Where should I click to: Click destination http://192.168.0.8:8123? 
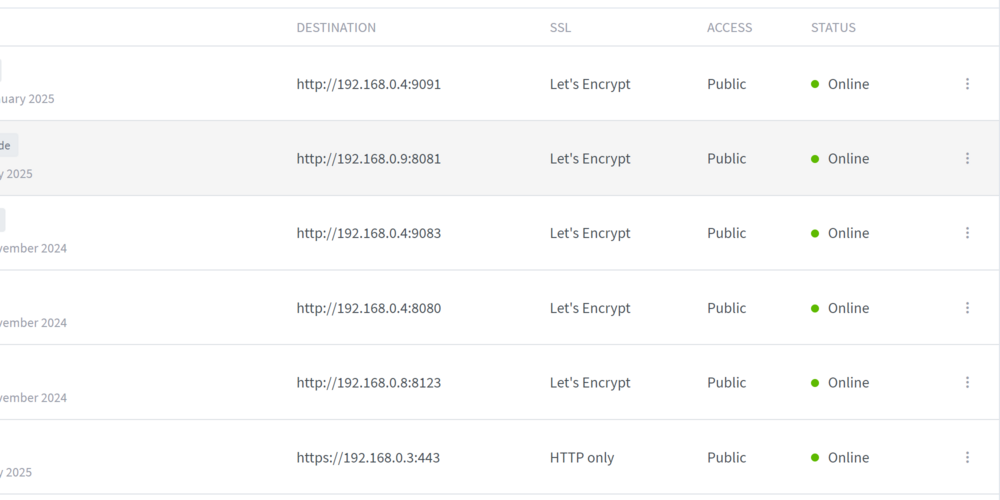click(369, 383)
